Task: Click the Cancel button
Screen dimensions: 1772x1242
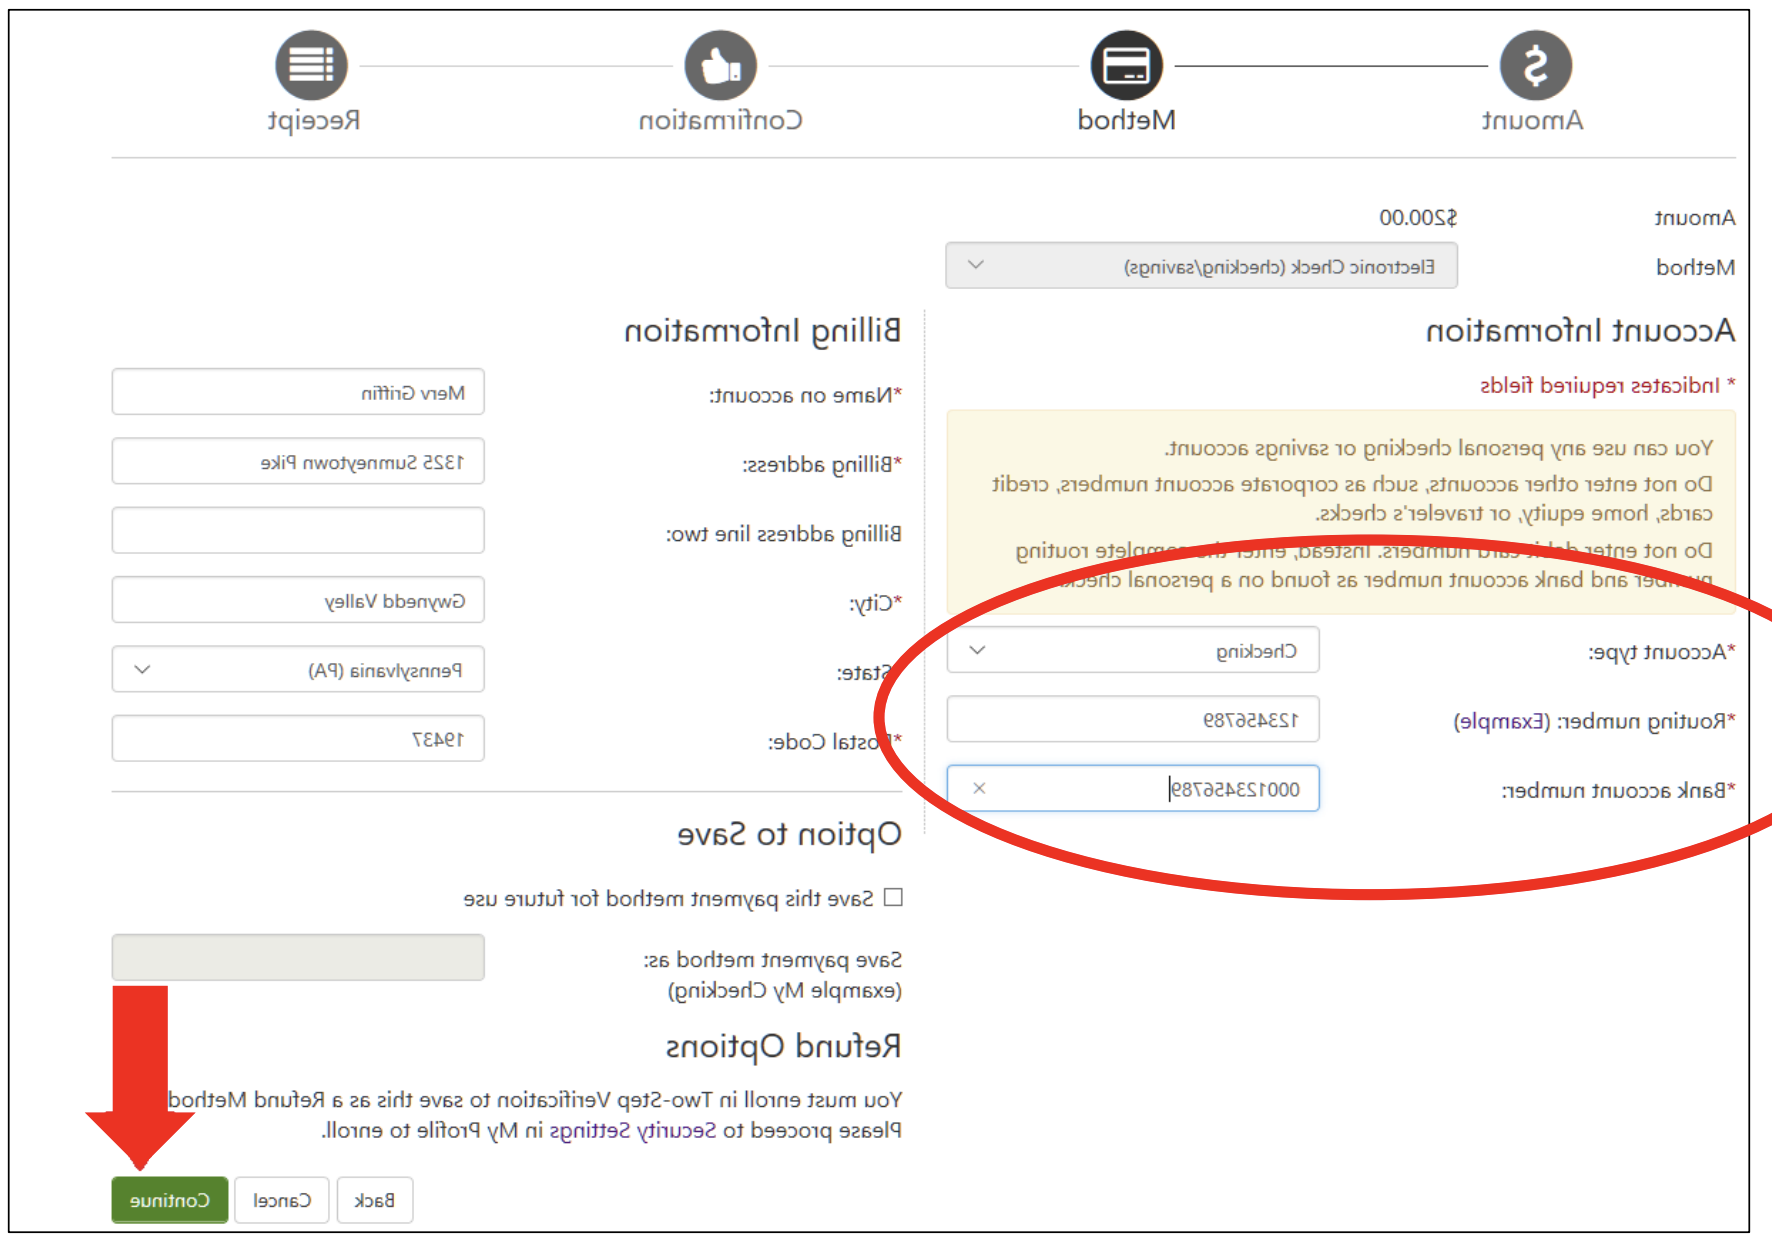Action: pyautogui.click(x=282, y=1200)
